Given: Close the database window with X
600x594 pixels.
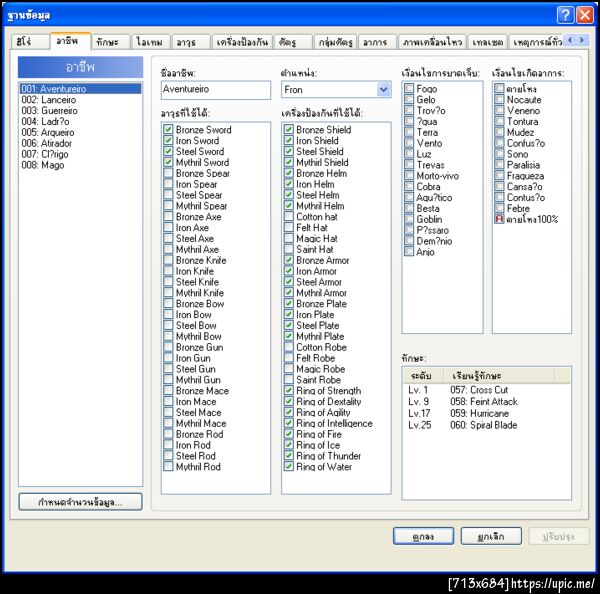Looking at the screenshot, I should coord(585,14).
